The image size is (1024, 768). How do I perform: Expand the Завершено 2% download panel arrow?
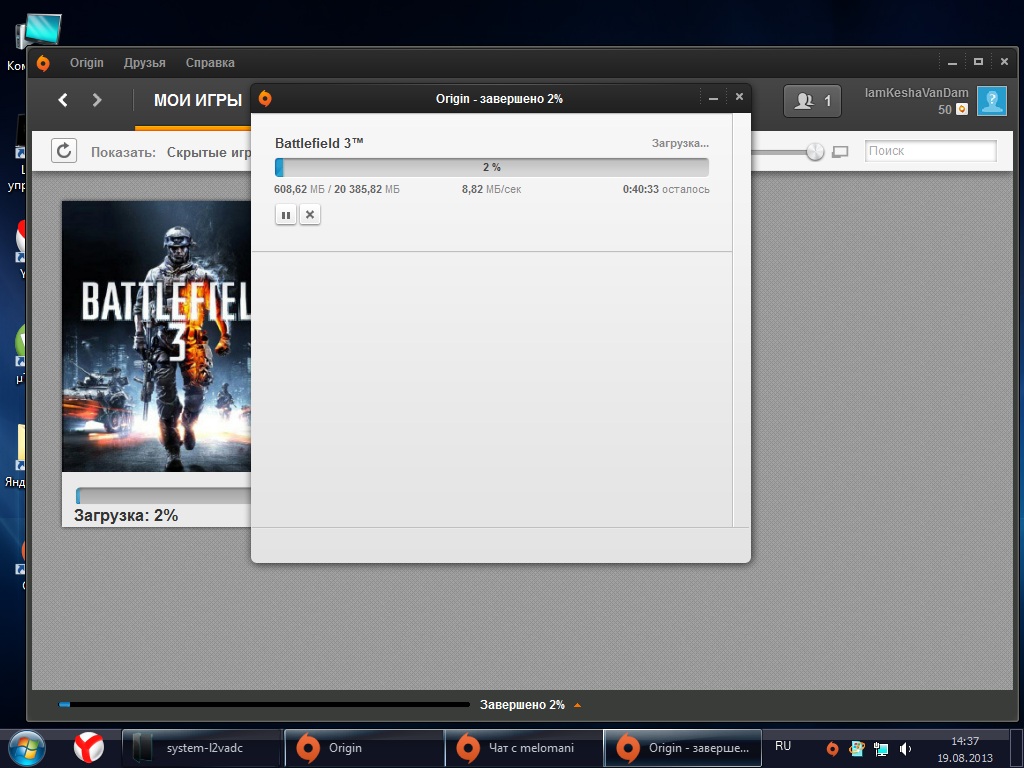[x=577, y=705]
